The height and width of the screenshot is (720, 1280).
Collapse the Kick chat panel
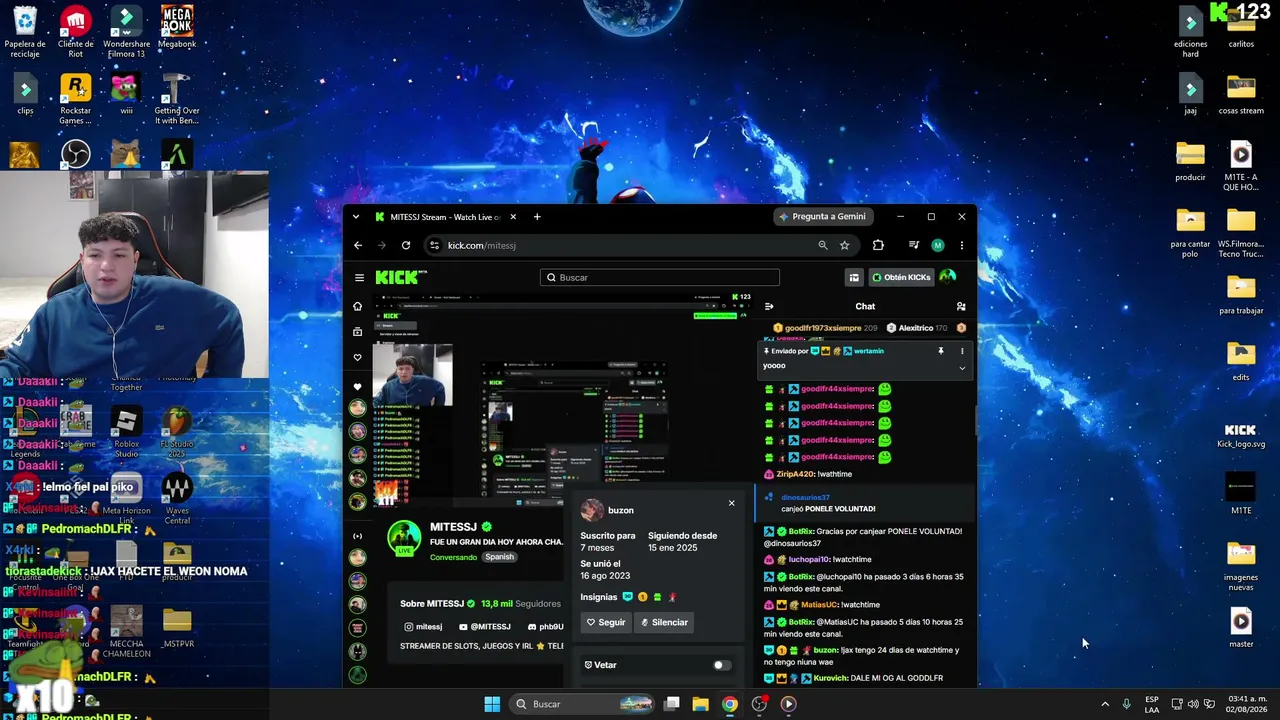pos(769,306)
